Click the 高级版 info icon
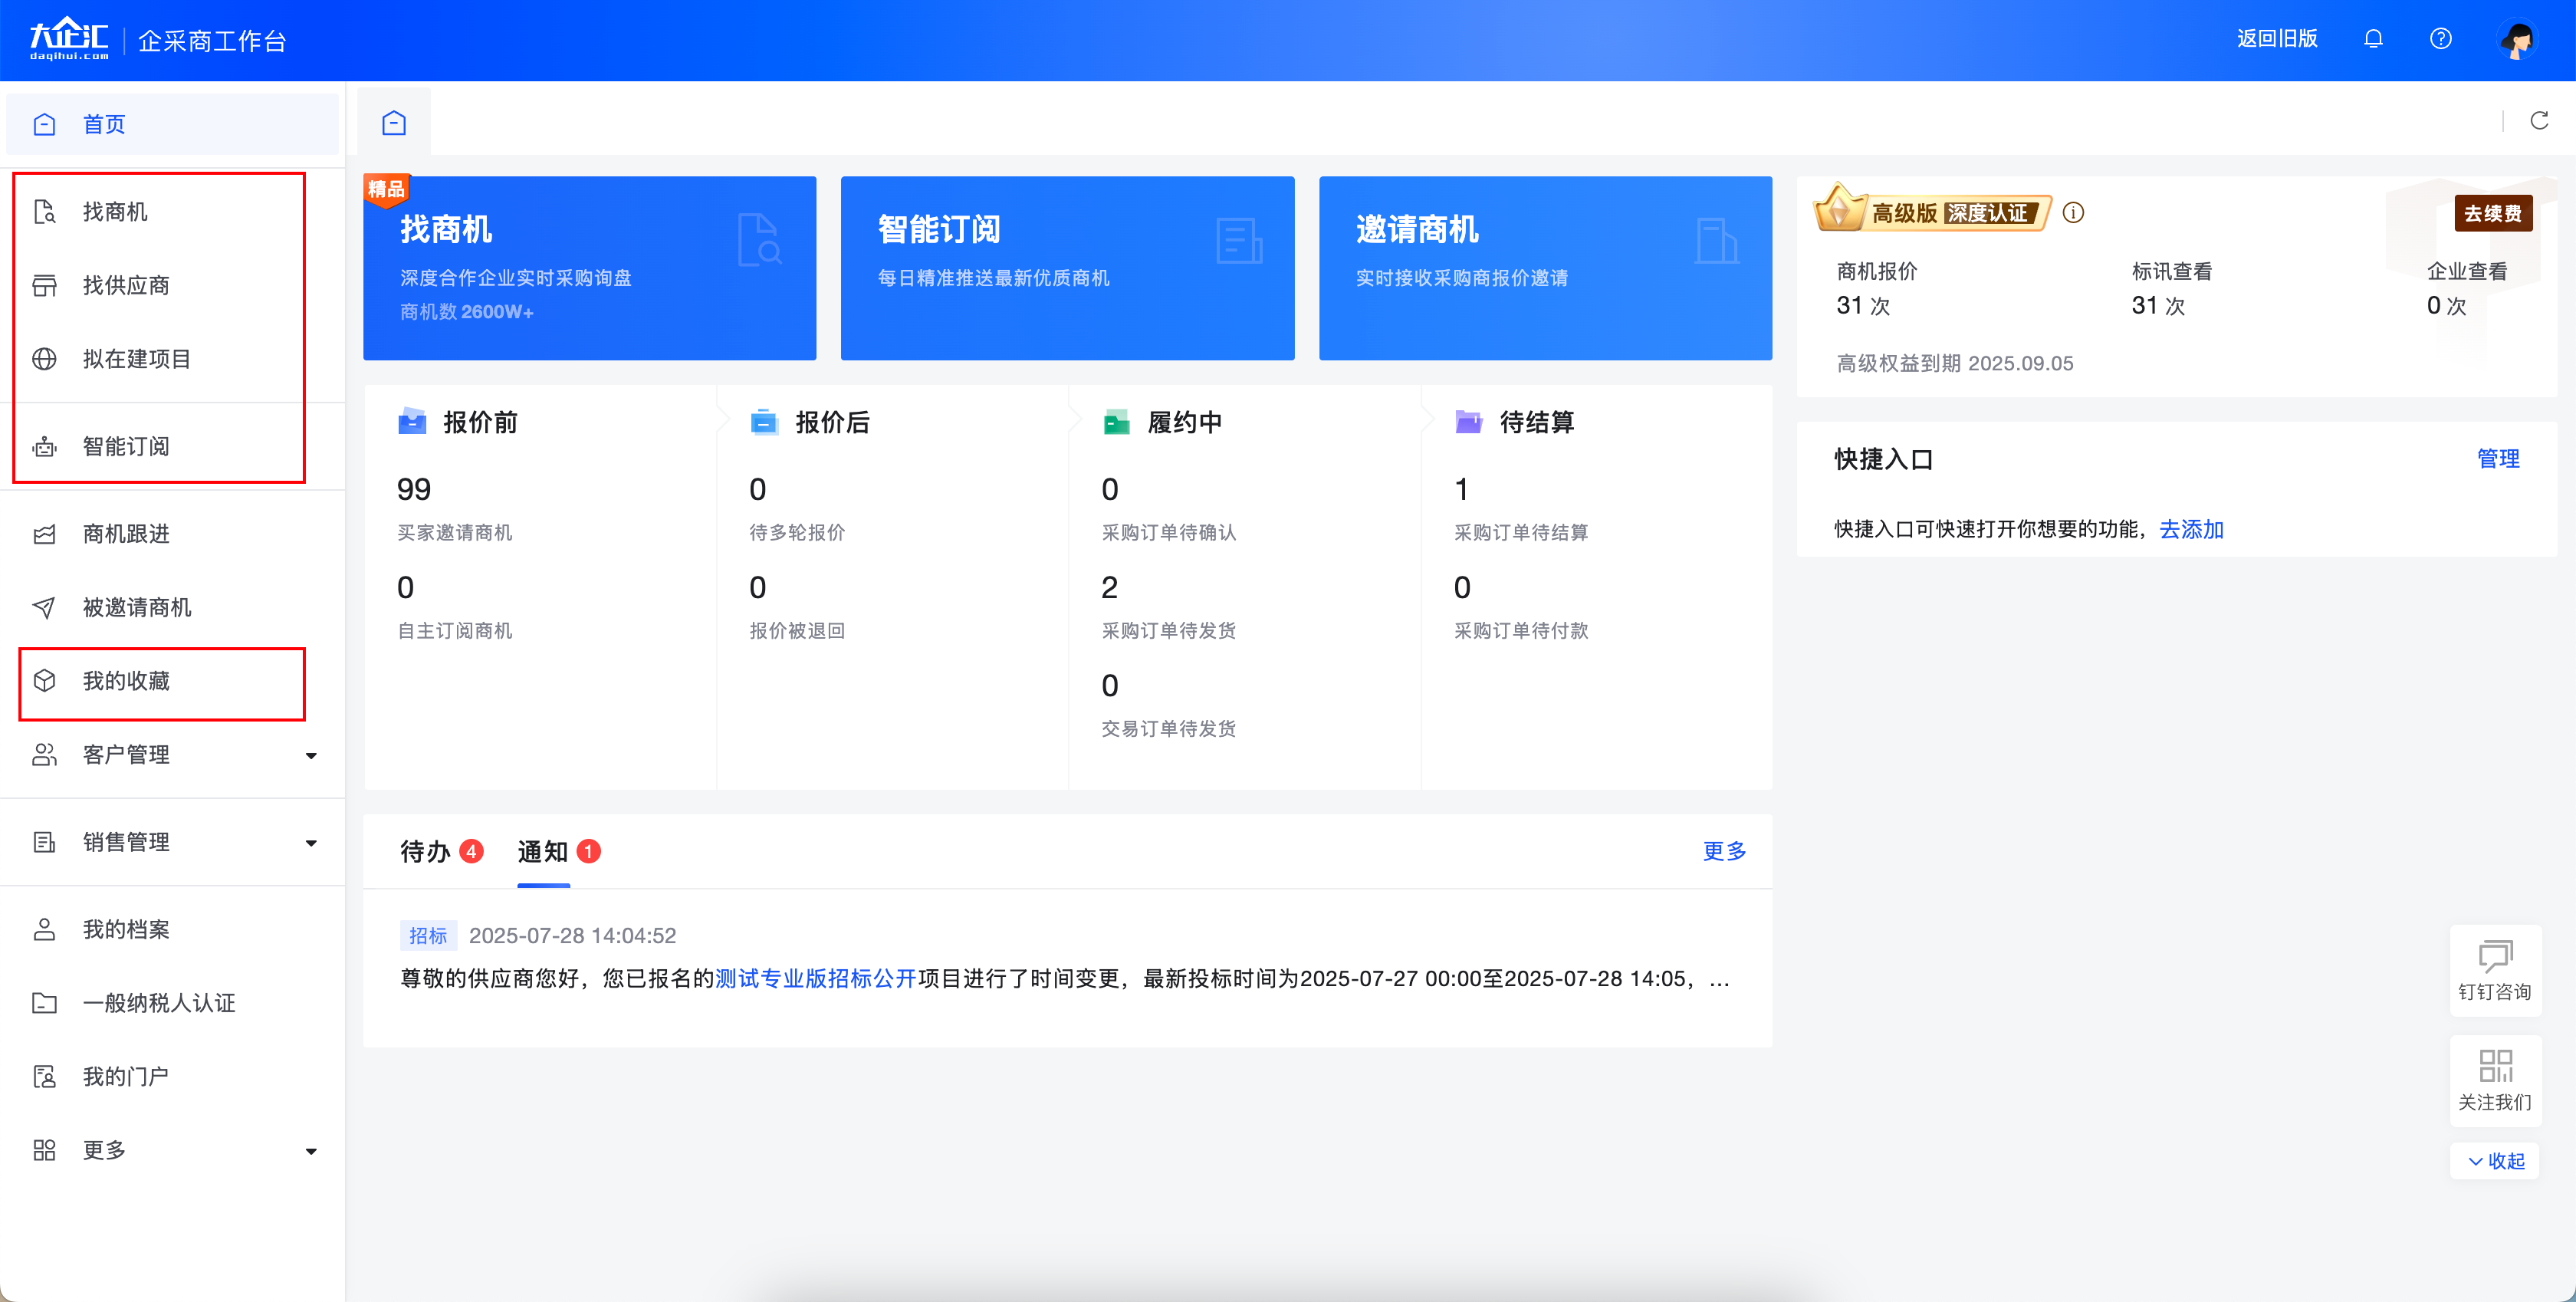This screenshot has width=2576, height=1302. pyautogui.click(x=2074, y=212)
